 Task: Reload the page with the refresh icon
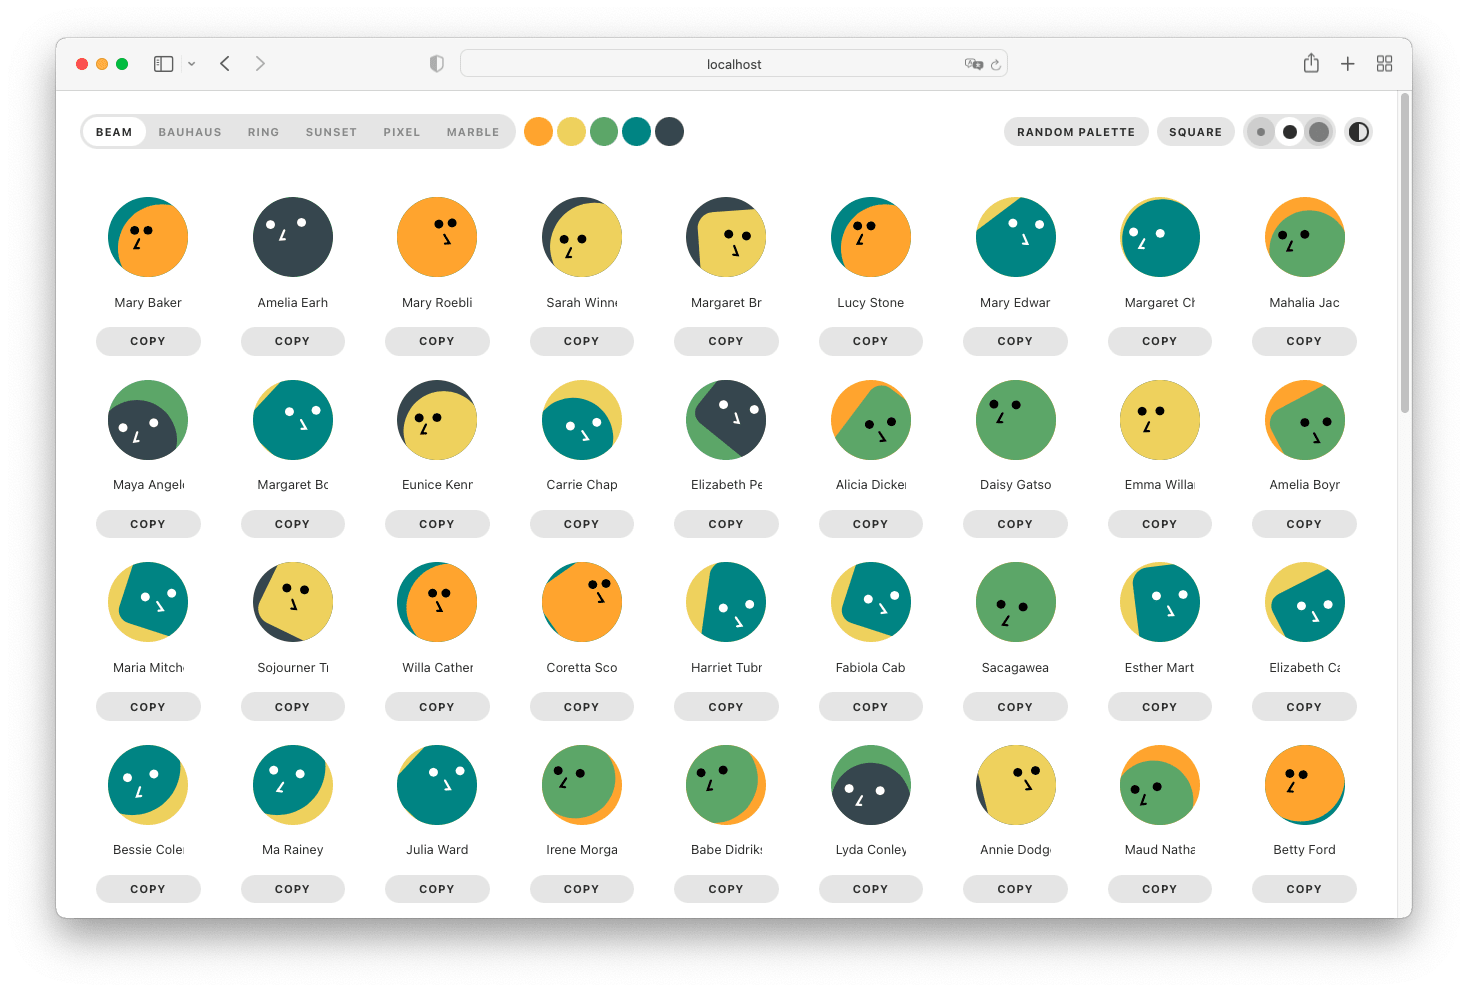tap(996, 64)
